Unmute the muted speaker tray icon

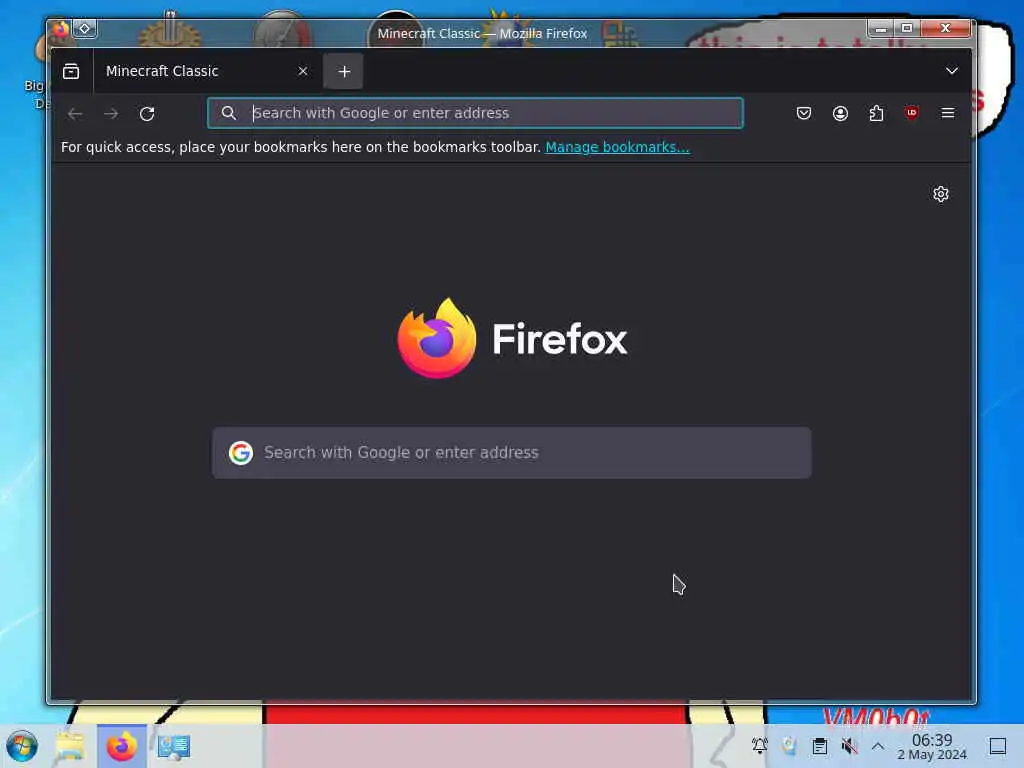coord(849,746)
